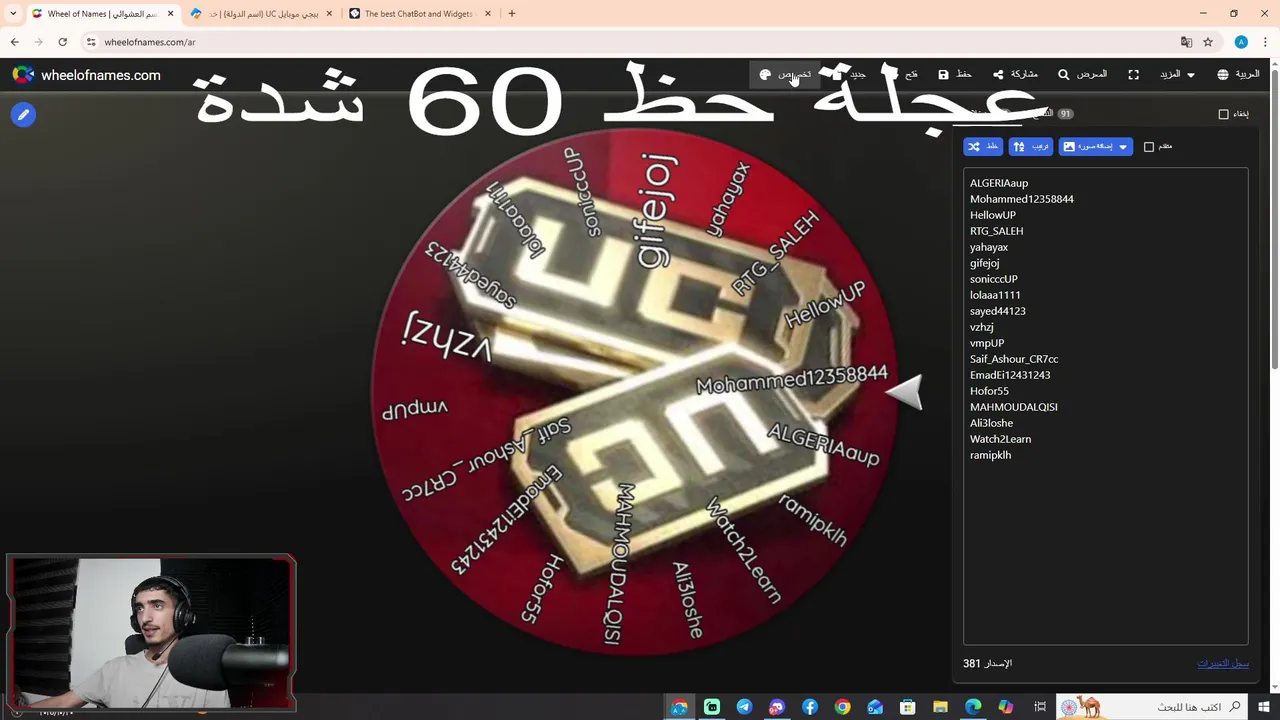This screenshot has height=720, width=1280.
Task: Open Task View from the taskbar
Action: (x=1040, y=708)
